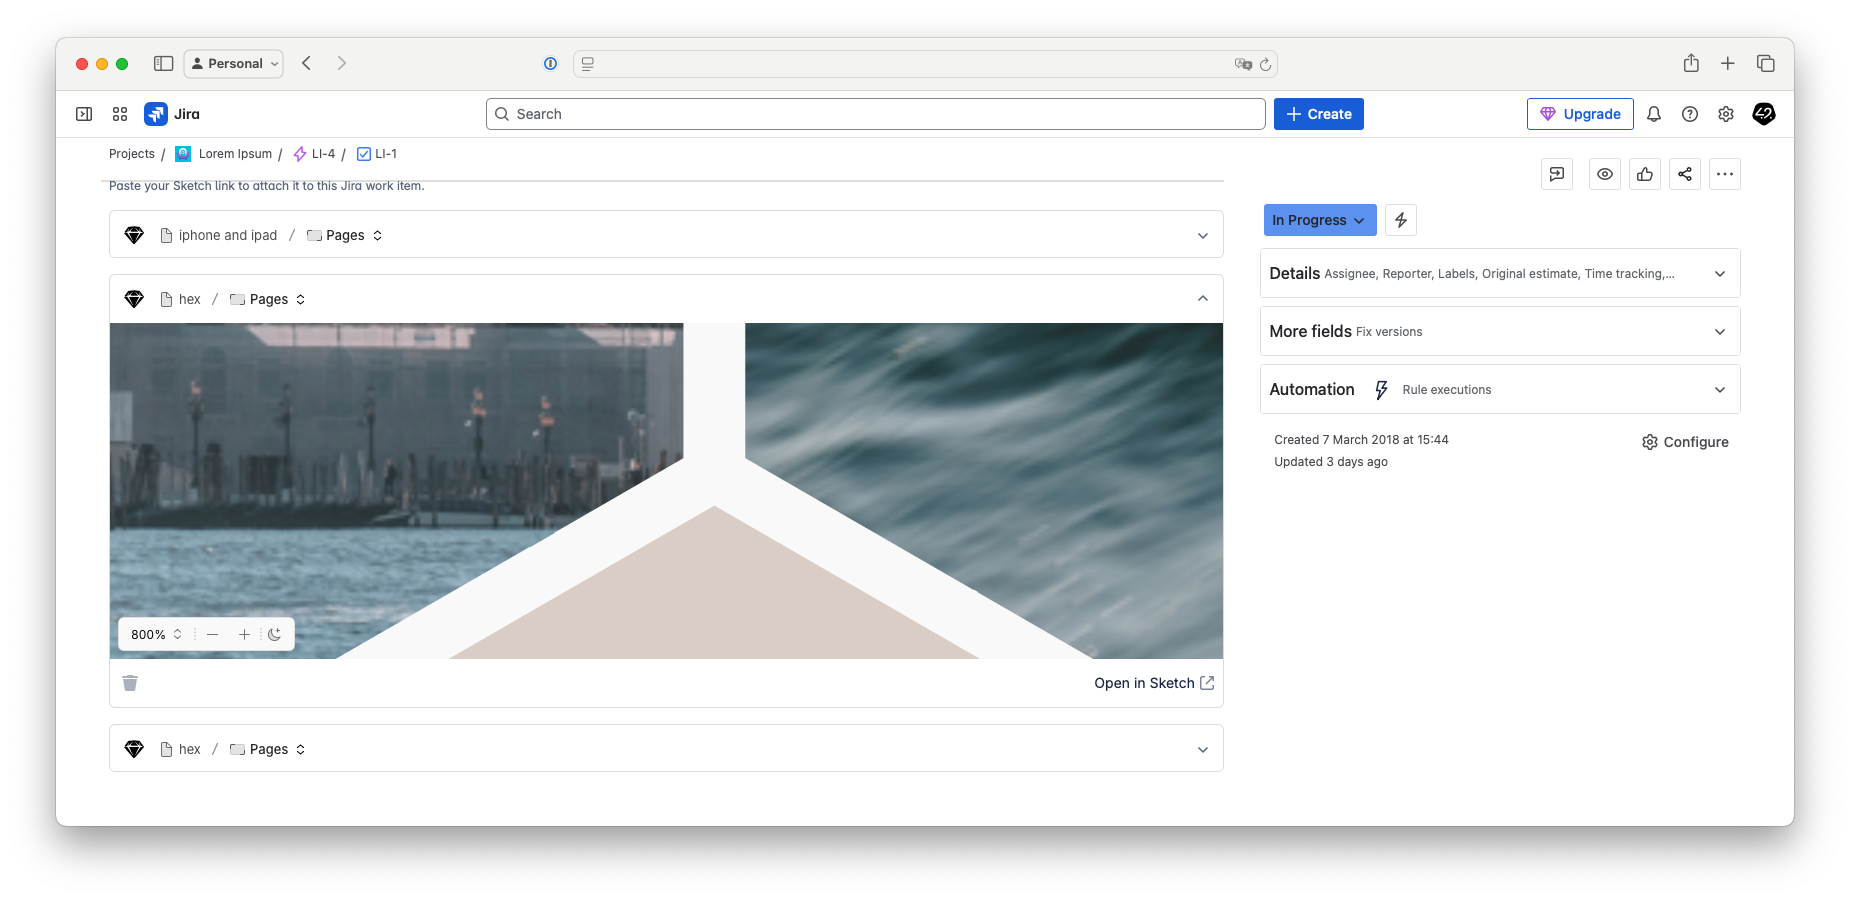Open the user profile avatar
The width and height of the screenshot is (1850, 900).
coord(1764,114)
